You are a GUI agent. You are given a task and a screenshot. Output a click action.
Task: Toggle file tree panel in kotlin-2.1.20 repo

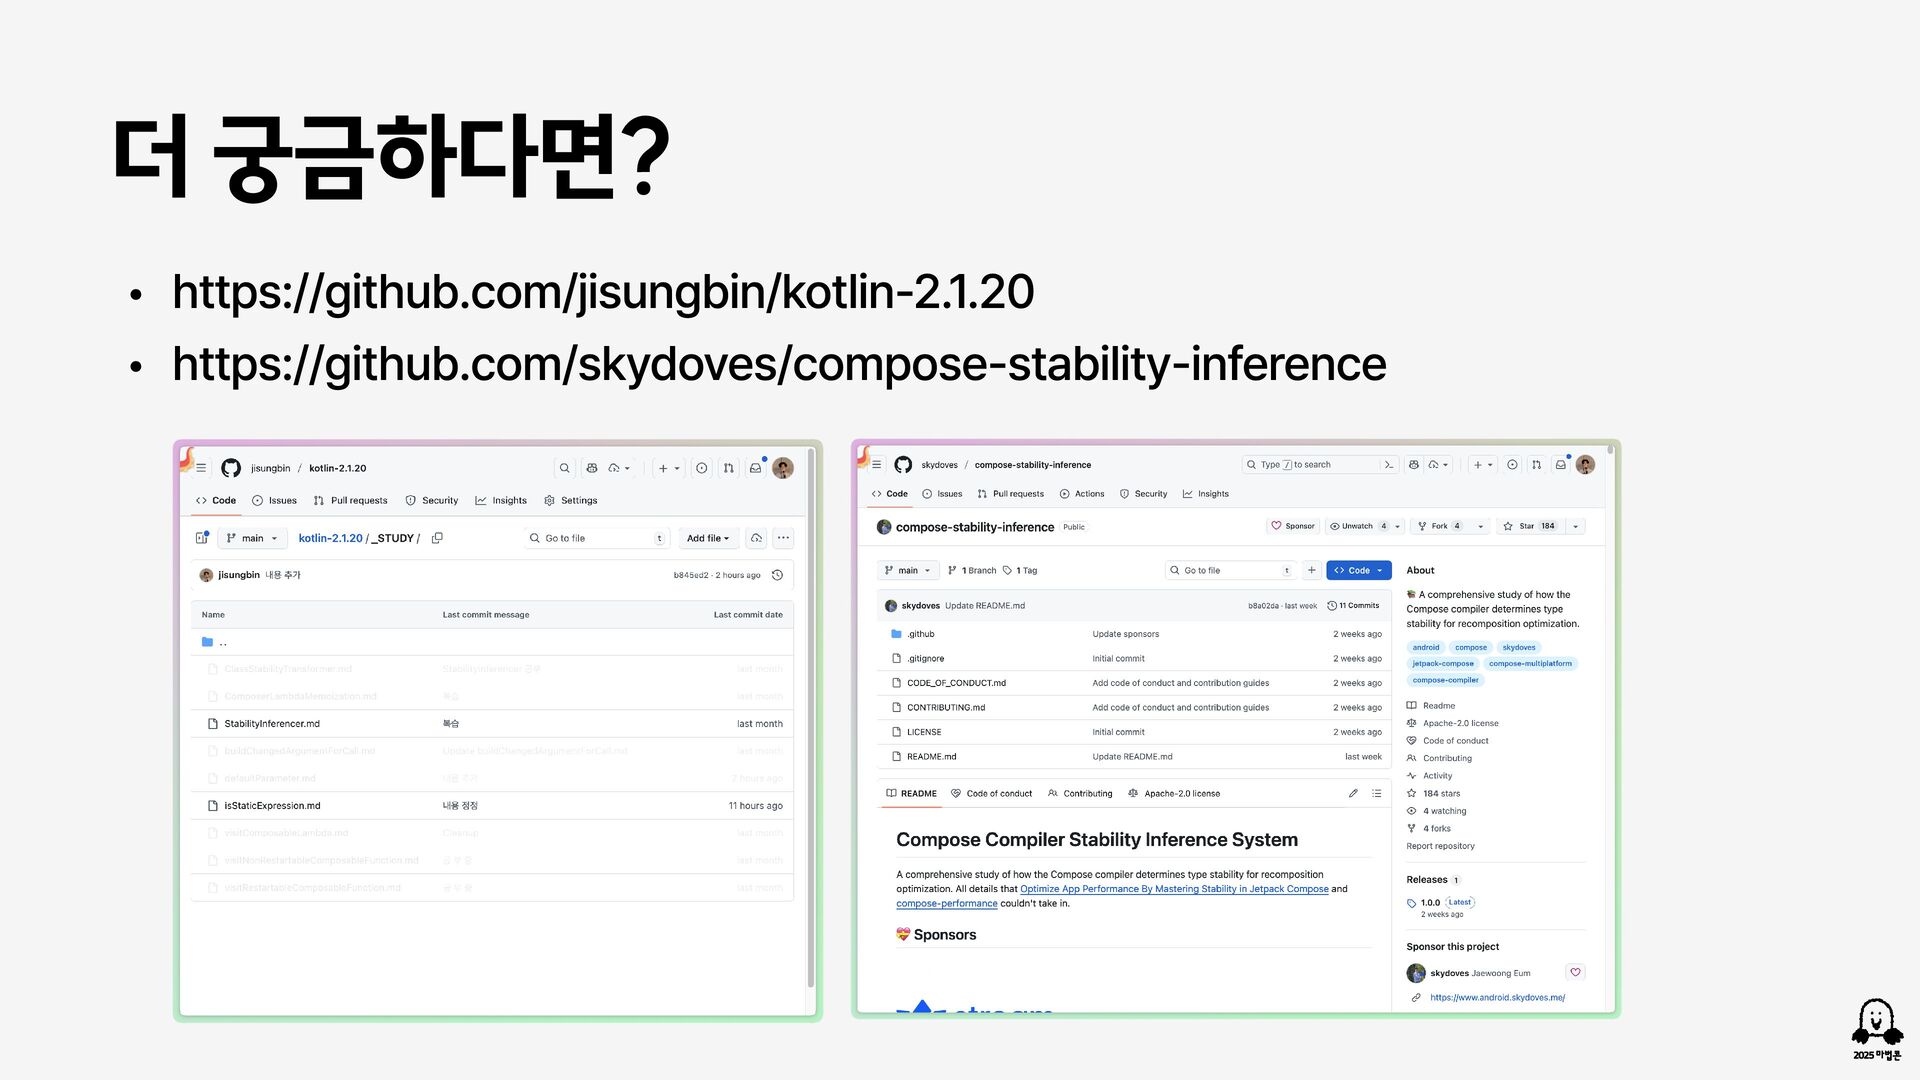point(201,538)
